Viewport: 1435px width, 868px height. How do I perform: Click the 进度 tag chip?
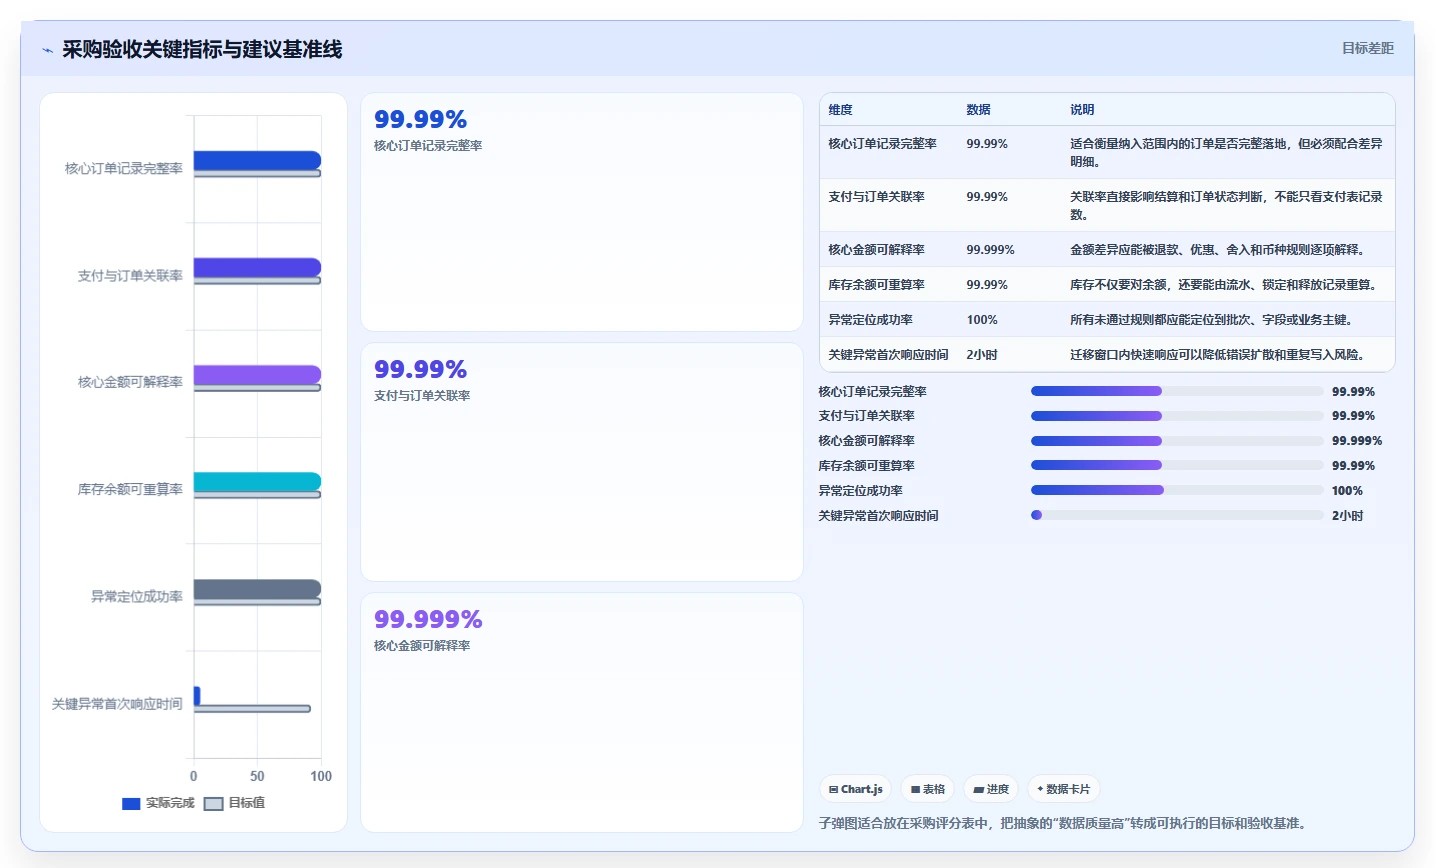click(x=991, y=789)
